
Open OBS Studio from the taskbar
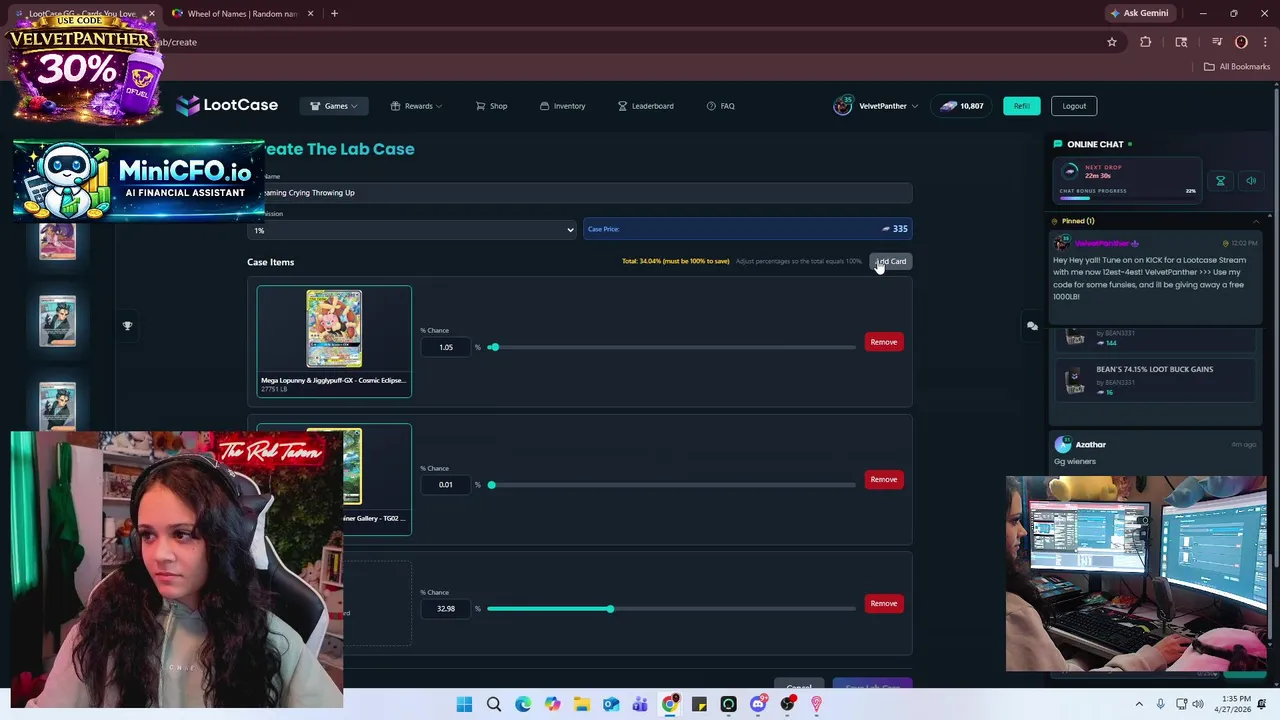(x=787, y=705)
